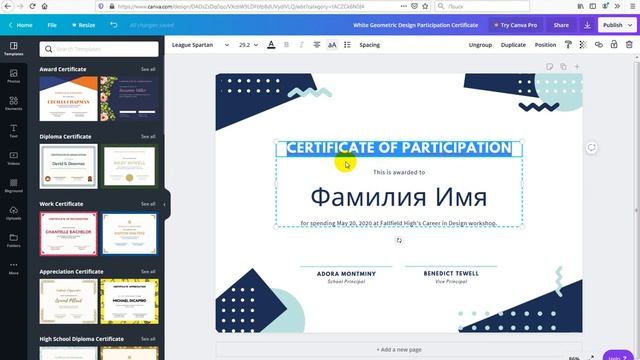Viewport: 640px width, 360px height.
Task: Click the link icon in toolbar
Action: 598,45
